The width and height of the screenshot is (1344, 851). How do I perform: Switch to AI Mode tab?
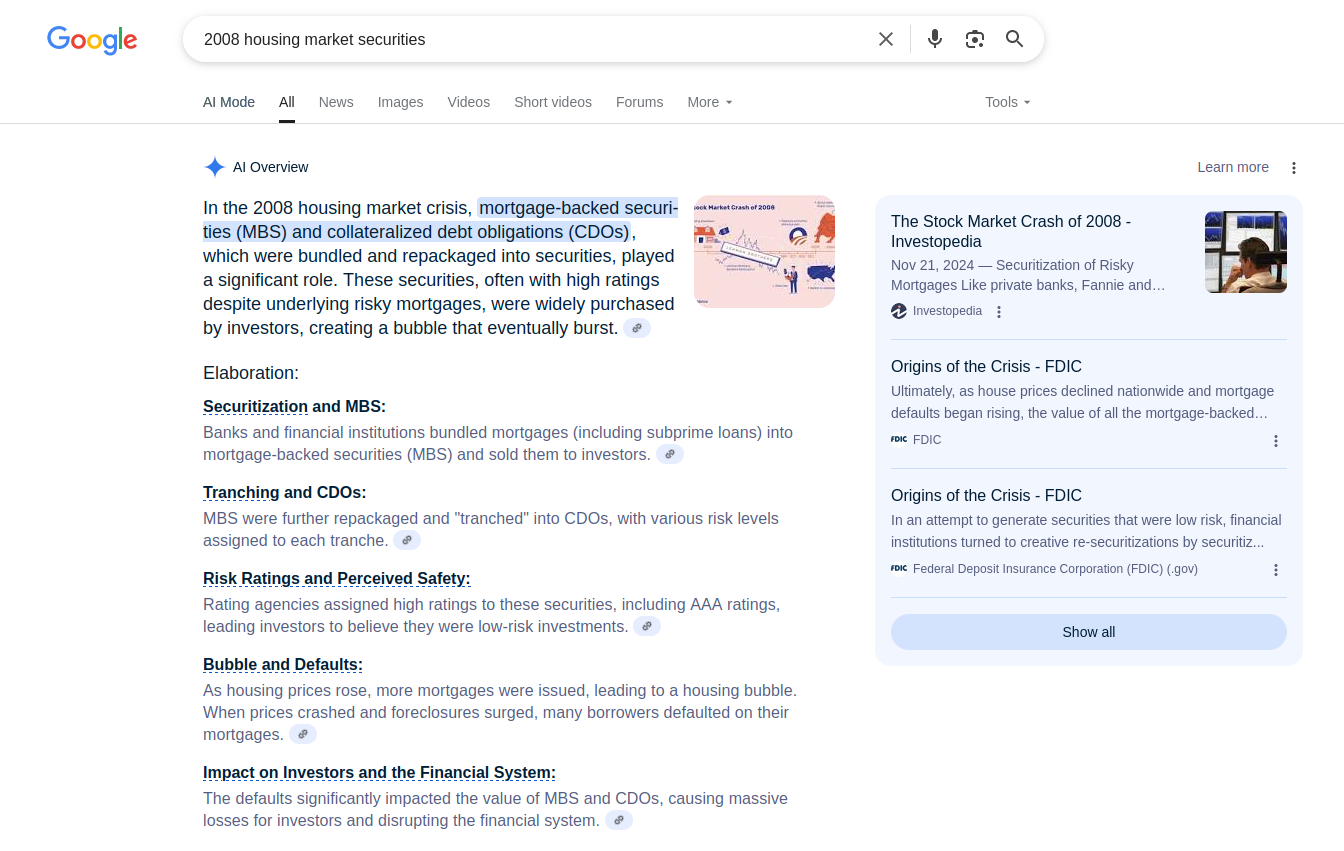pyautogui.click(x=229, y=102)
